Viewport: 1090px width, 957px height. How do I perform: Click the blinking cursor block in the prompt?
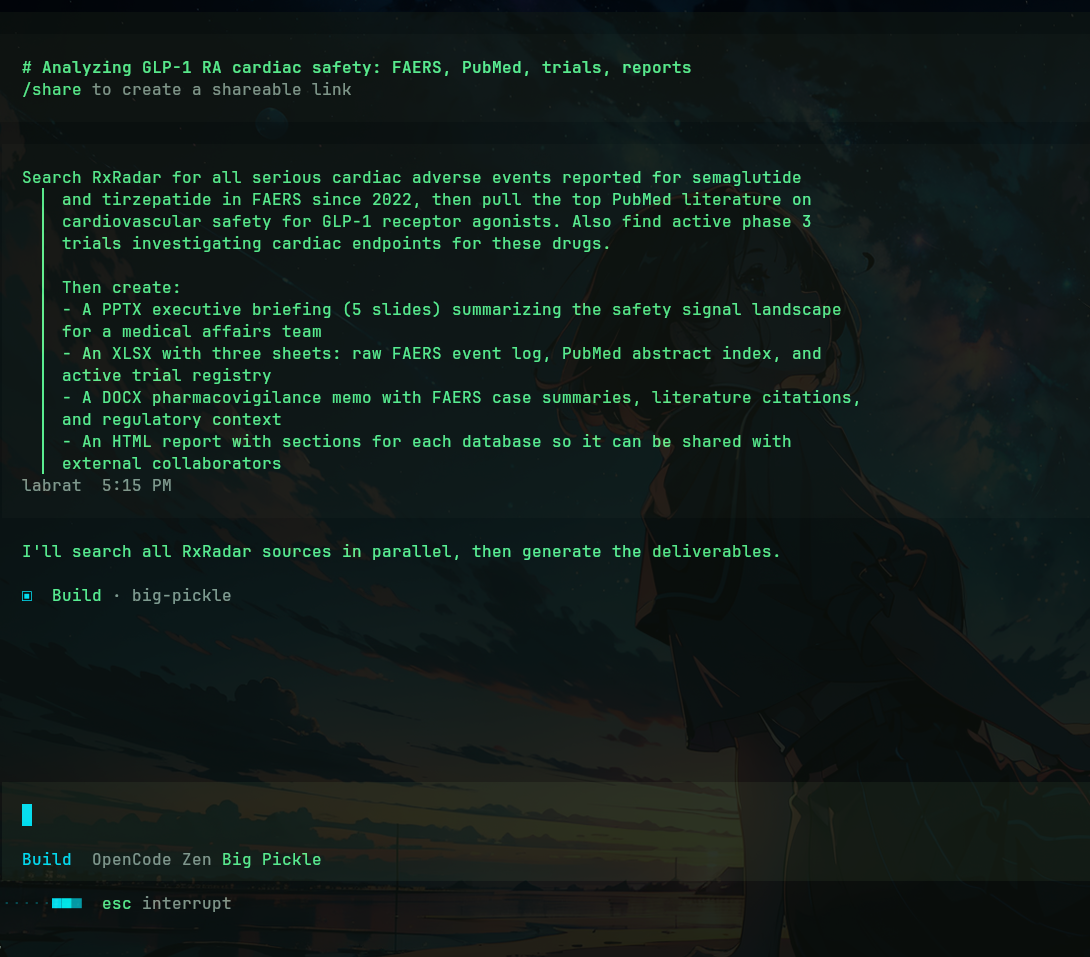point(27,815)
